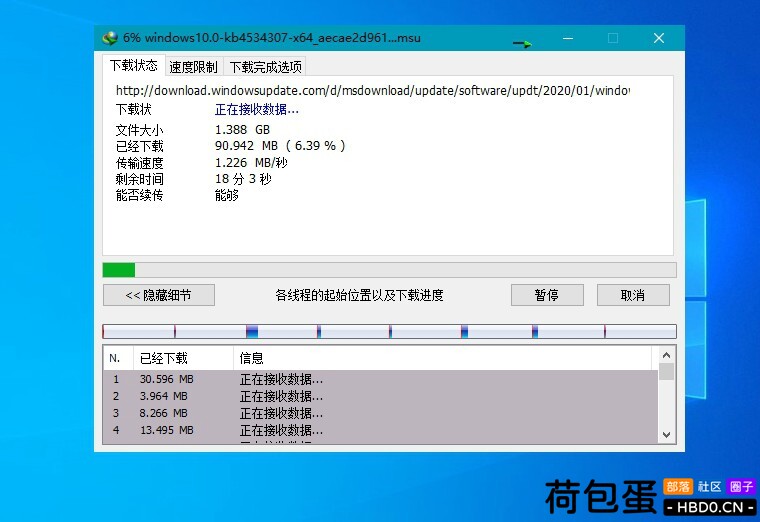Click the IDM app icon in title bar

[111, 38]
